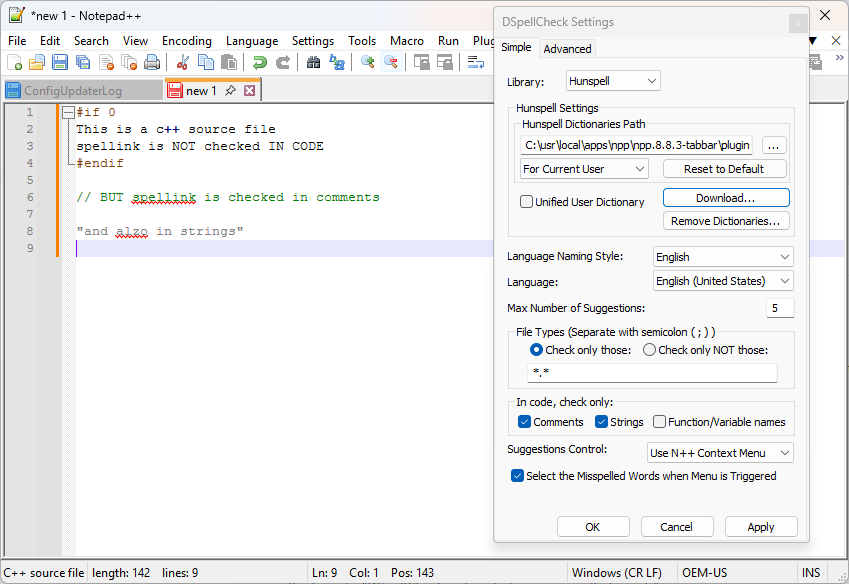Click Cancel in DSpellCheck Settings
The width and height of the screenshot is (849, 584).
677,527
